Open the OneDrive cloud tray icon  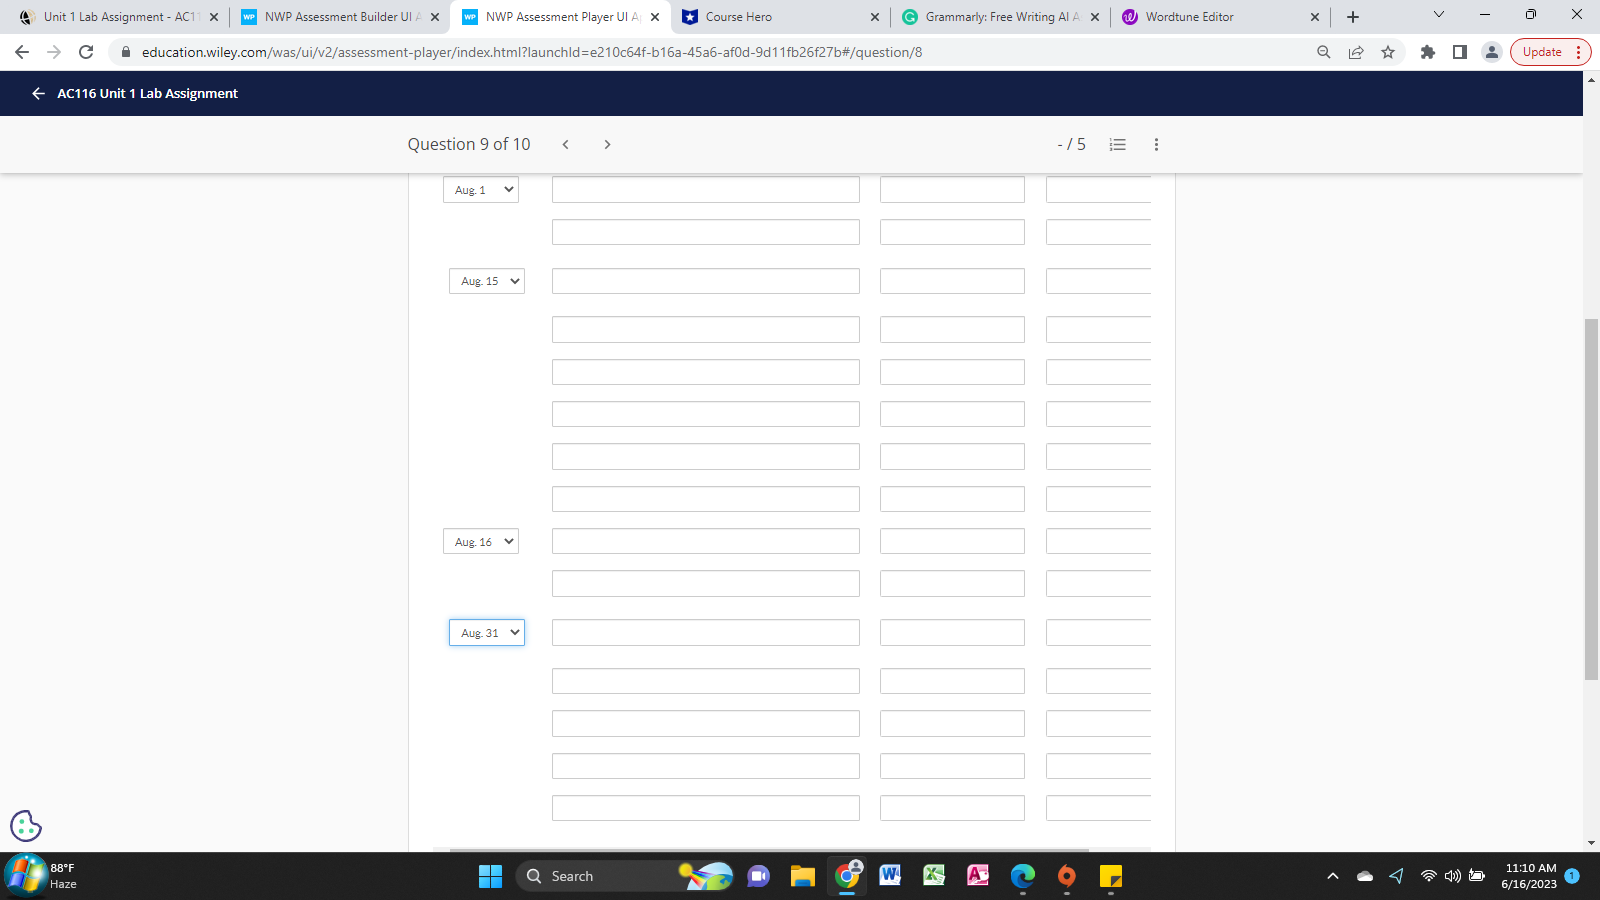pyautogui.click(x=1365, y=876)
